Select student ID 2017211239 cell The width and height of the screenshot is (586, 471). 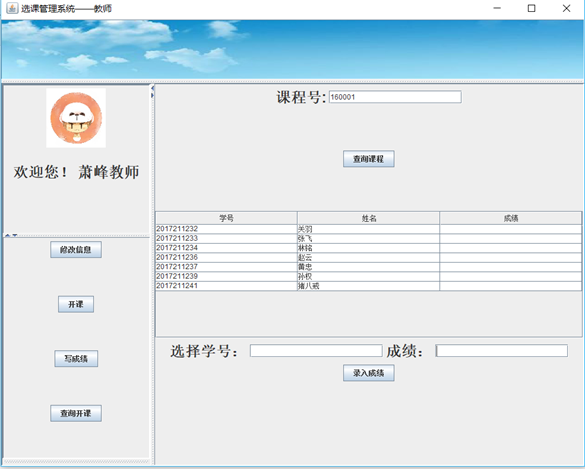pyautogui.click(x=226, y=276)
